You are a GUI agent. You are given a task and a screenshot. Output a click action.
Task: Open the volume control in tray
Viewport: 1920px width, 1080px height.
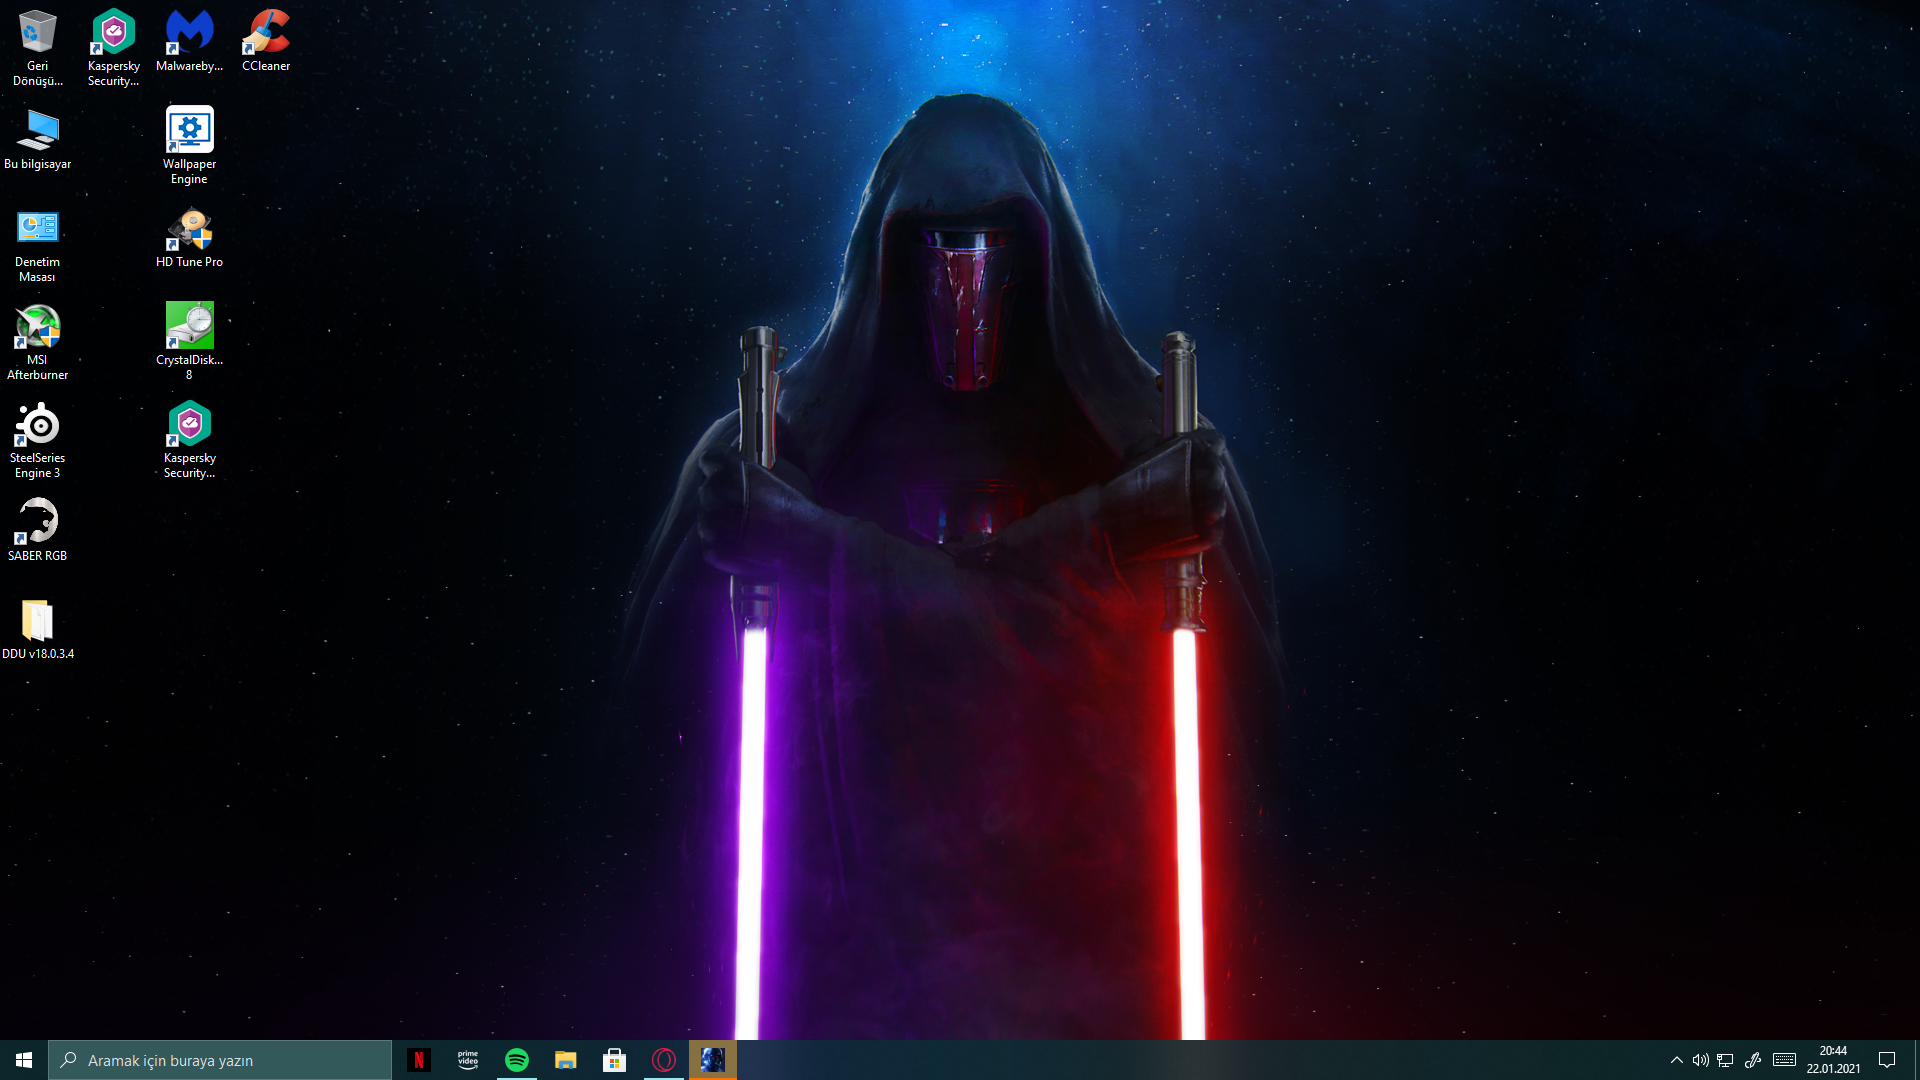pyautogui.click(x=1700, y=1060)
